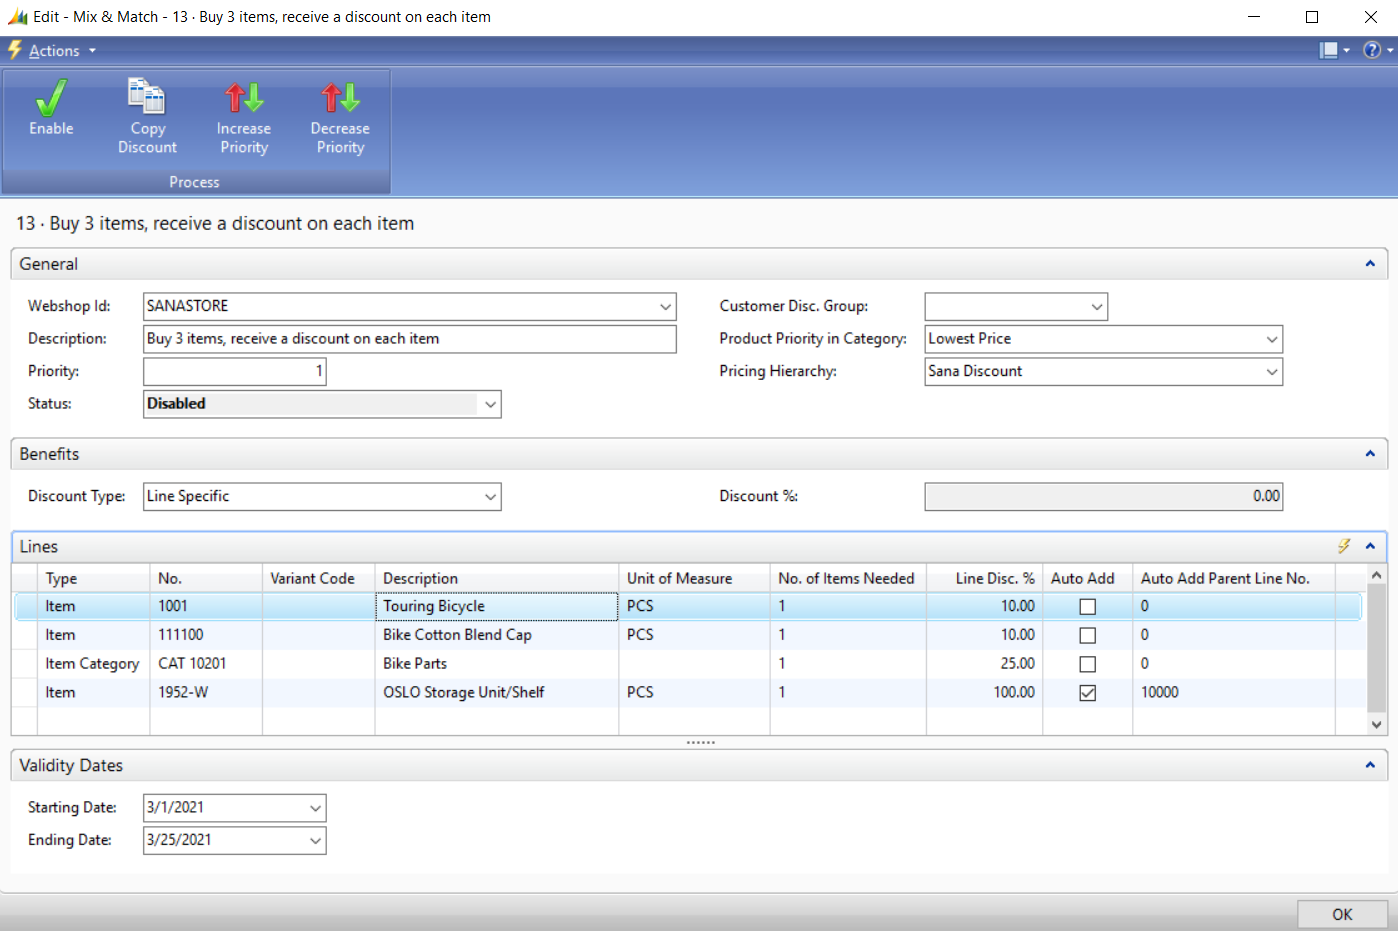Image resolution: width=1398 pixels, height=931 pixels.
Task: Click the Description text field
Action: [409, 339]
